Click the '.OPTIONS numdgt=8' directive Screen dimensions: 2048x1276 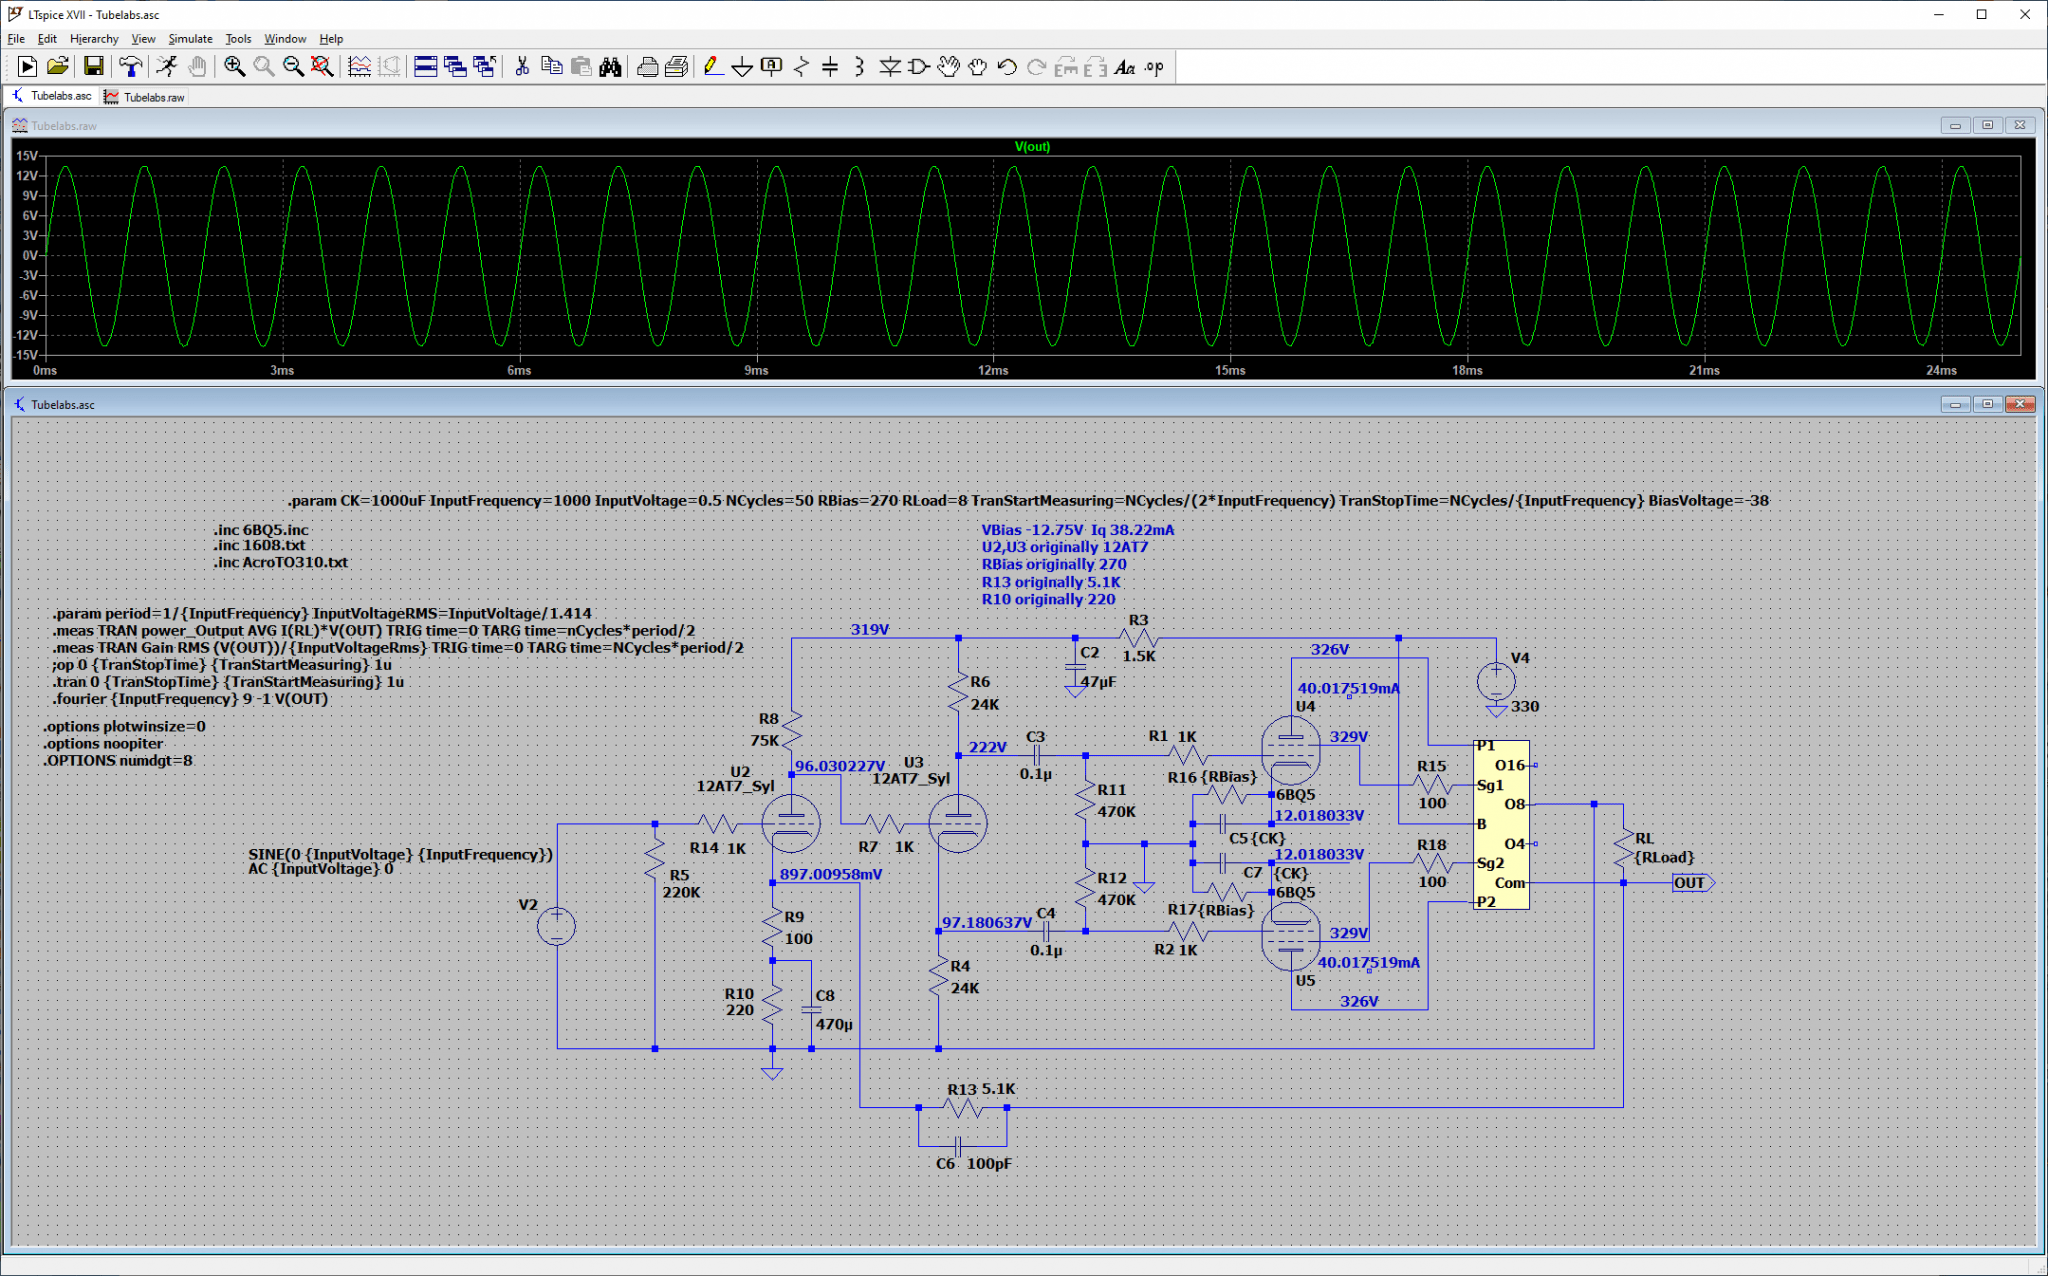click(x=117, y=761)
